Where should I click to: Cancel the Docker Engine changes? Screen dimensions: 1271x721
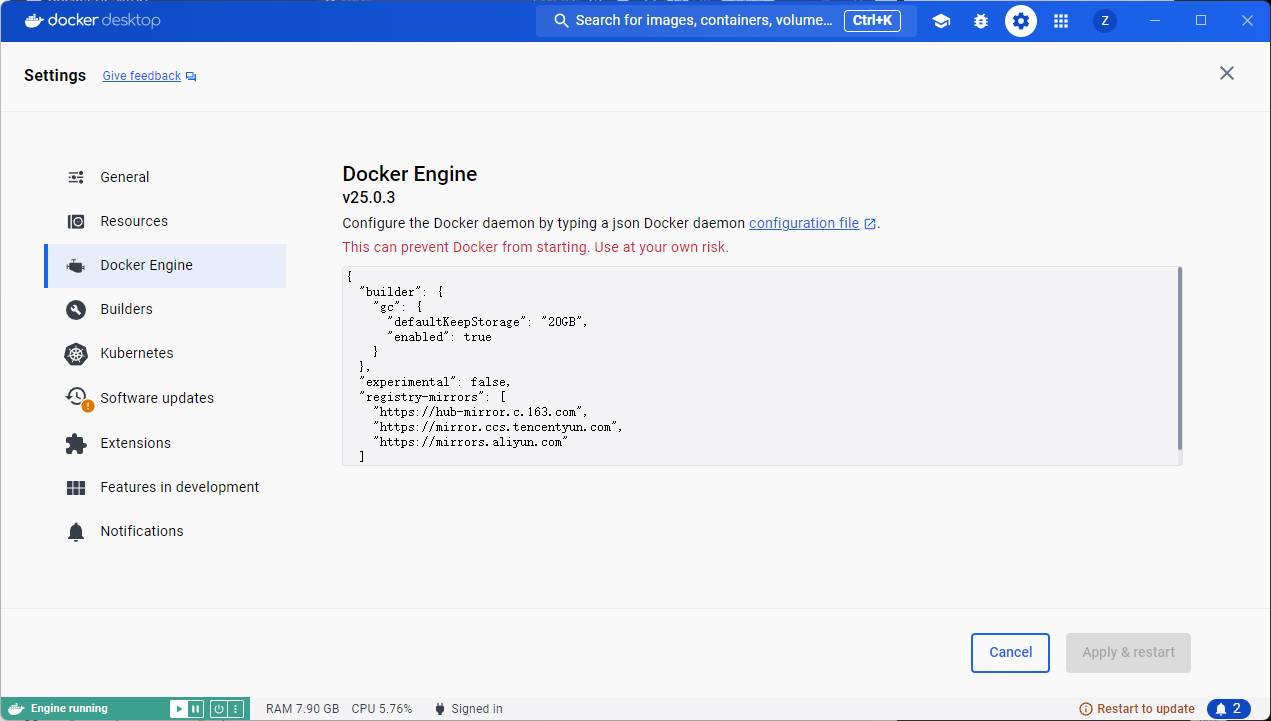pyautogui.click(x=1010, y=652)
